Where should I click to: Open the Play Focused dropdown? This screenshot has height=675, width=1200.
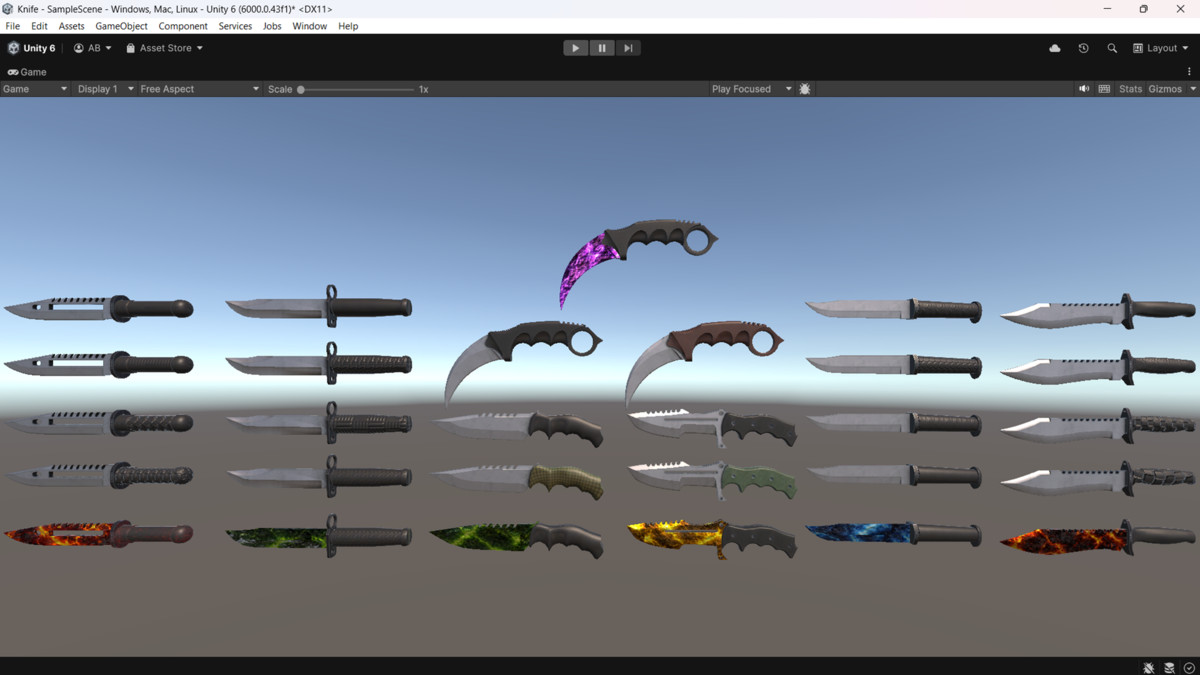click(x=751, y=88)
